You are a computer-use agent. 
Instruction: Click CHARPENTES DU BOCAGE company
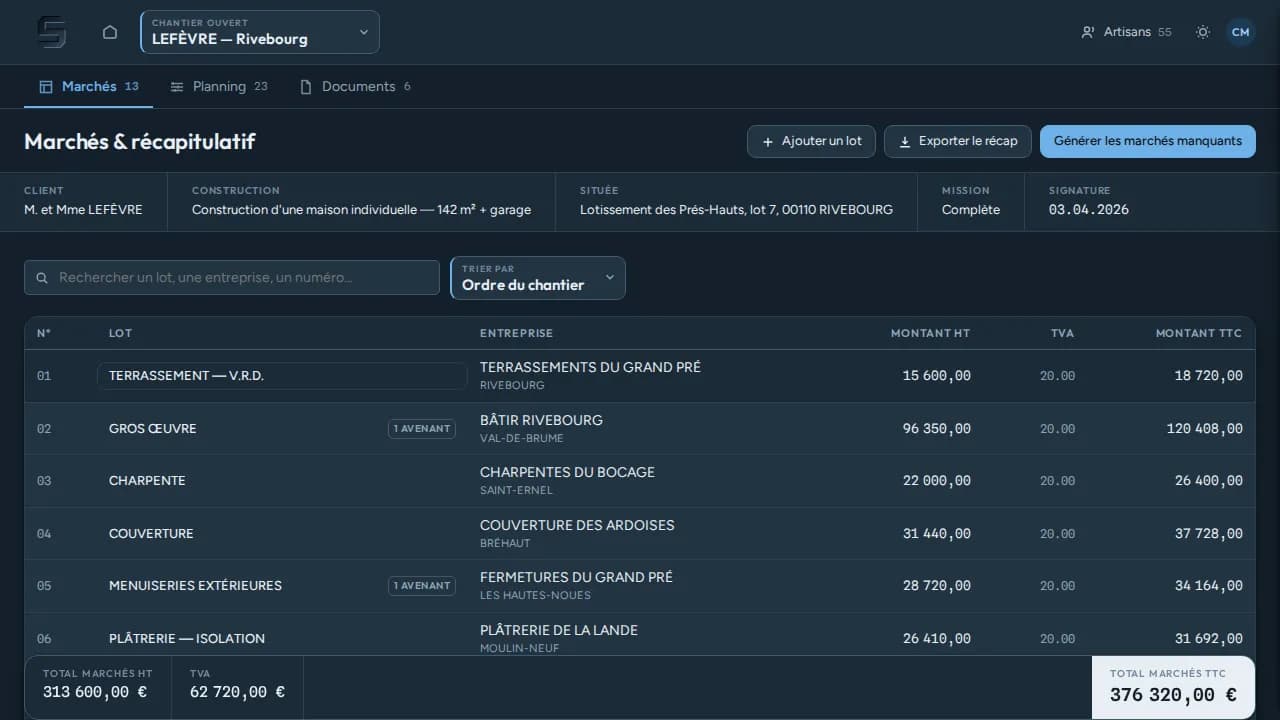(567, 472)
